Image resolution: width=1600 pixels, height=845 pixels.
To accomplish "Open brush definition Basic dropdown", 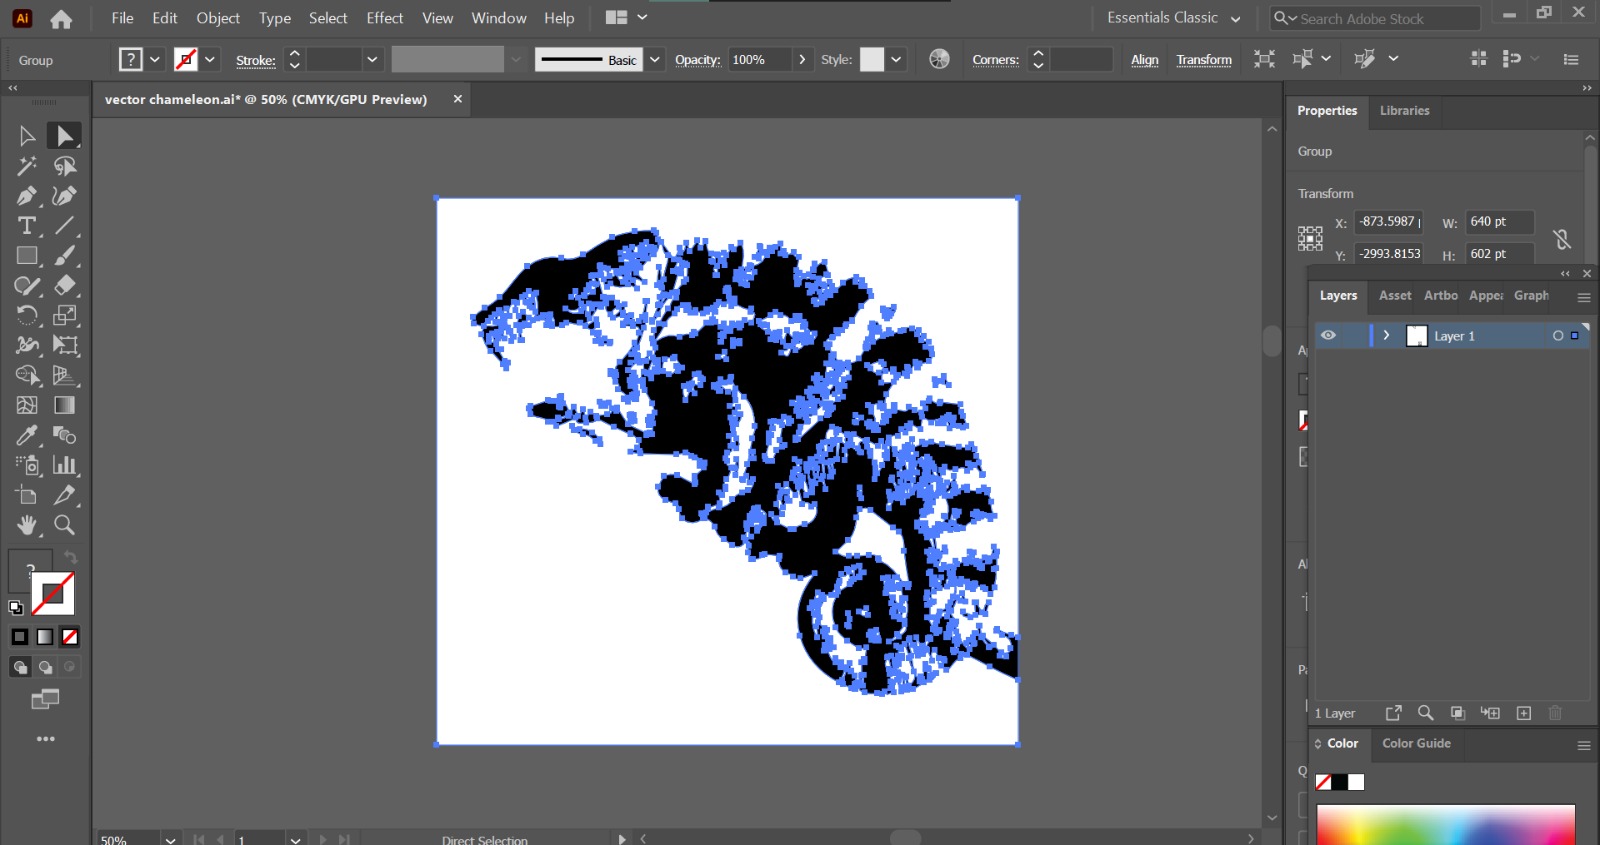I will pos(655,60).
